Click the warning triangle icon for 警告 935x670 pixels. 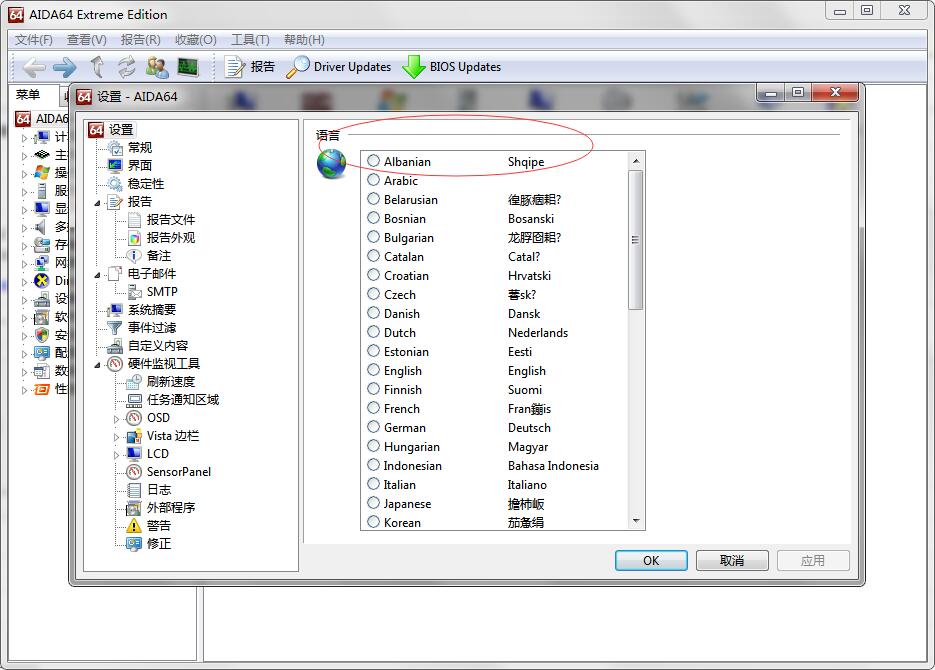(134, 526)
